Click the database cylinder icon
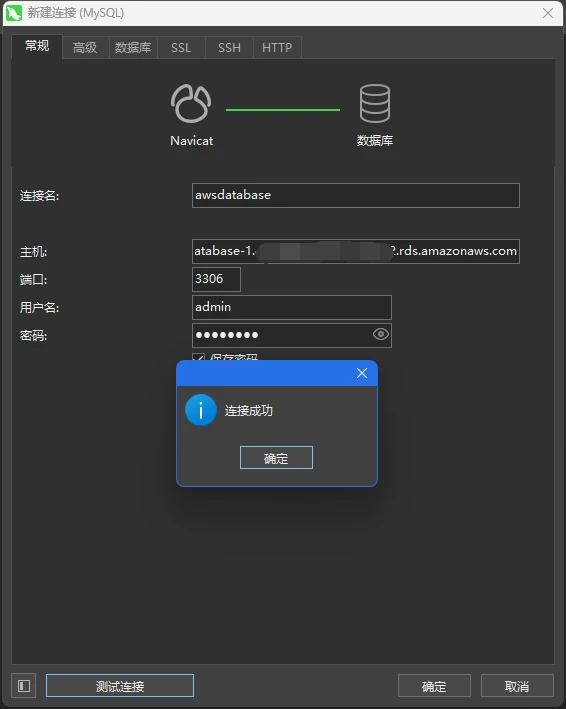Screen dimensions: 566x709 point(374,104)
